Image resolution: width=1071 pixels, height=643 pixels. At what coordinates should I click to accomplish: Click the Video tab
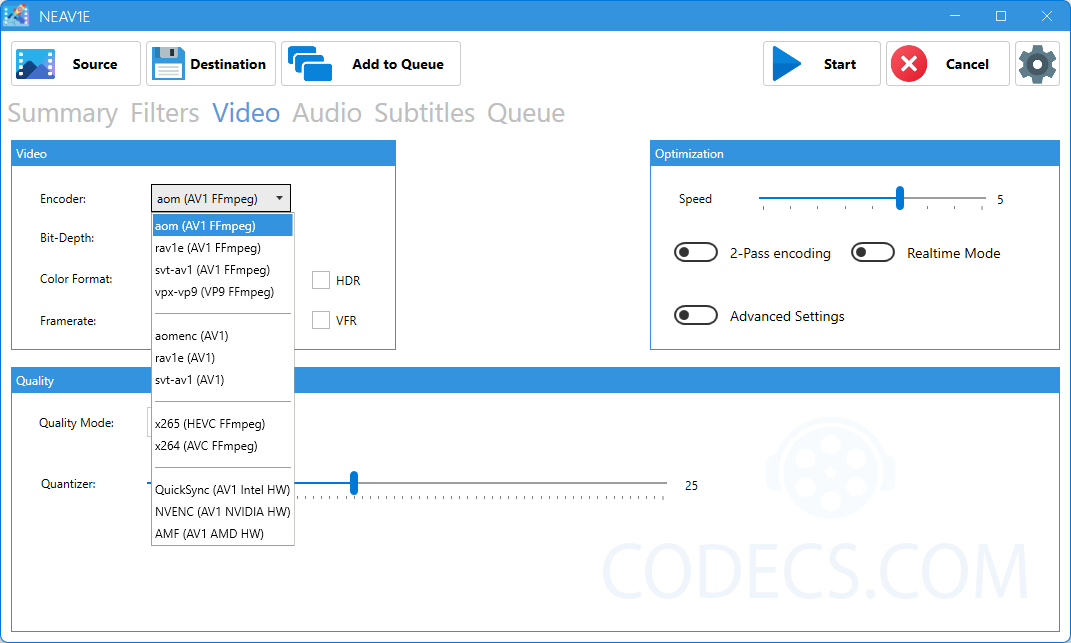click(x=246, y=113)
